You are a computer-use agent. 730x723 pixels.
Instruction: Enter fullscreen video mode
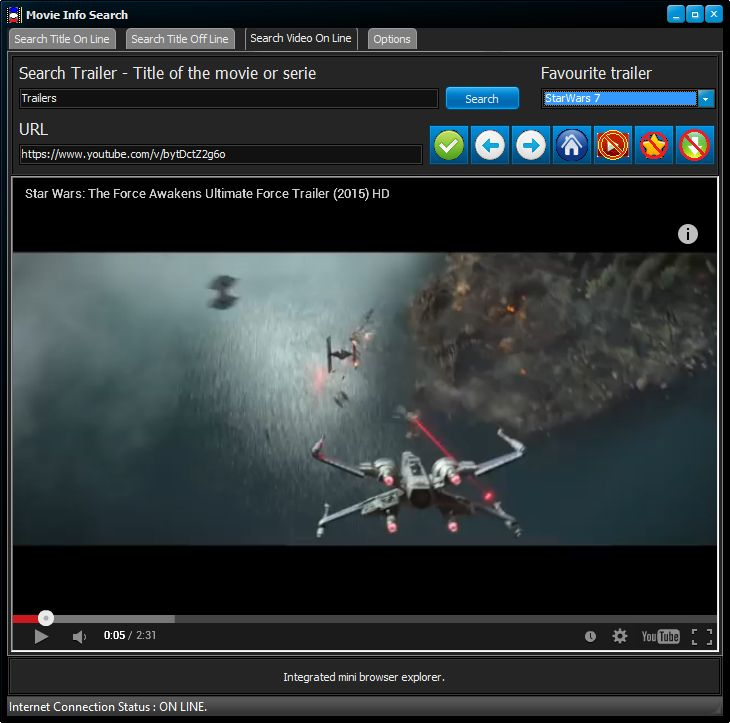[x=702, y=636]
